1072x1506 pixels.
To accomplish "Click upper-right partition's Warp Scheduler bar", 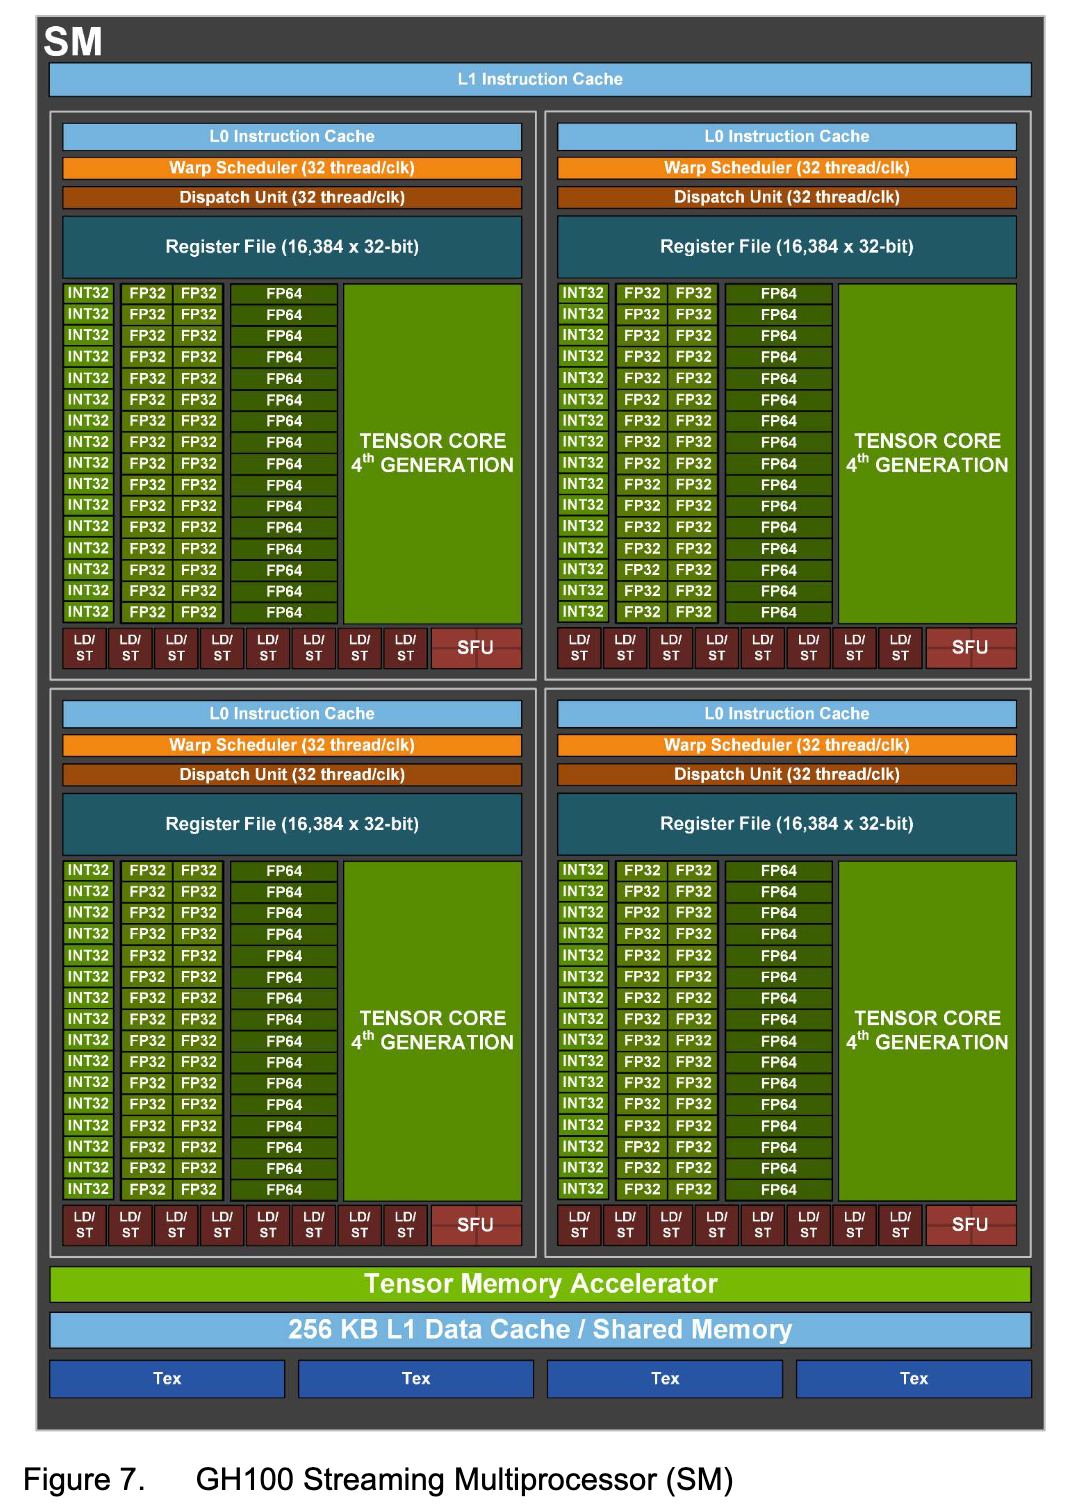I will [786, 168].
